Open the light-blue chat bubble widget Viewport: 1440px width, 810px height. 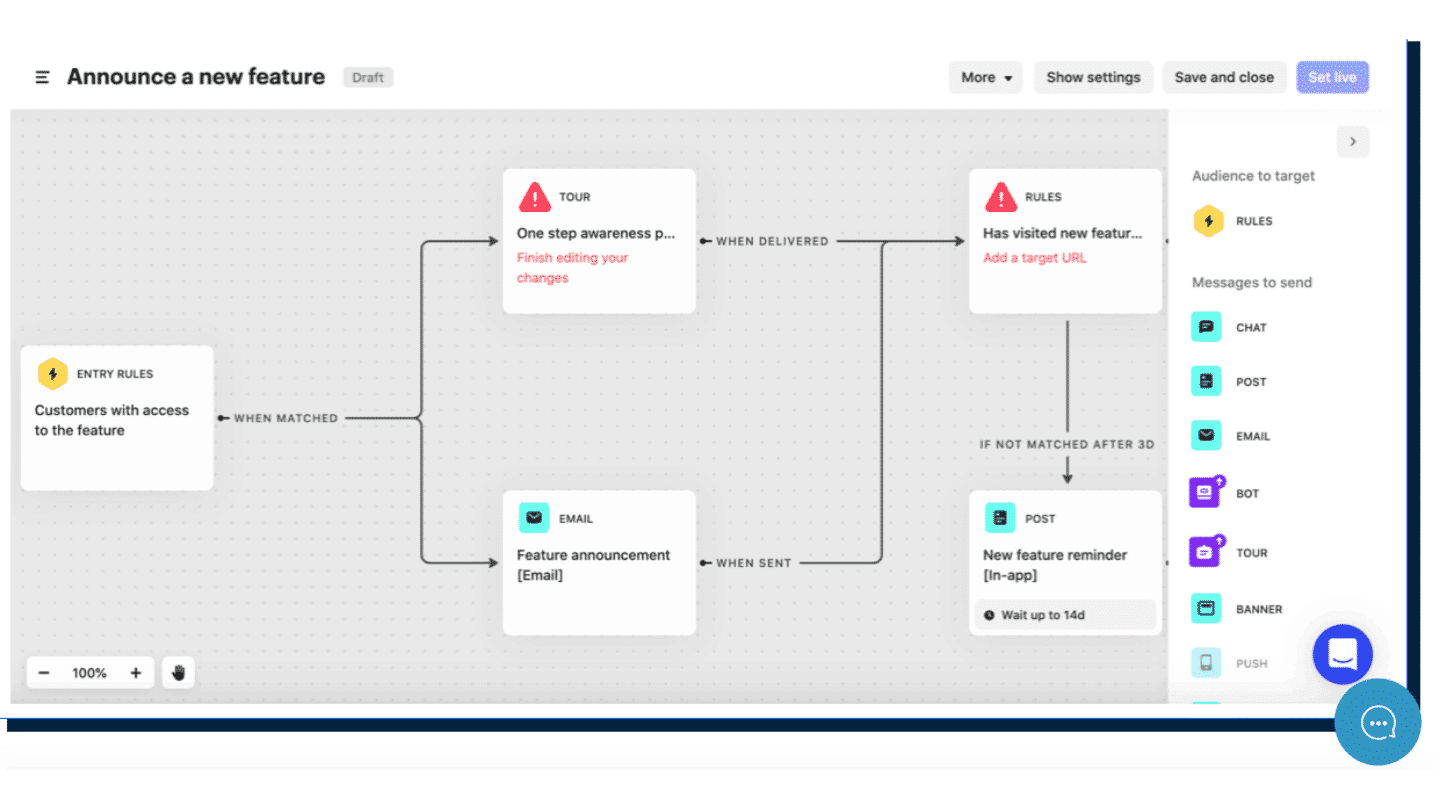(1378, 722)
